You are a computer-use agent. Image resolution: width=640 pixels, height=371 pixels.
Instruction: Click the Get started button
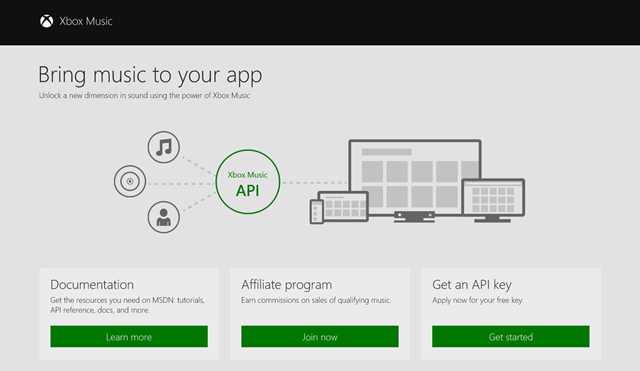511,337
